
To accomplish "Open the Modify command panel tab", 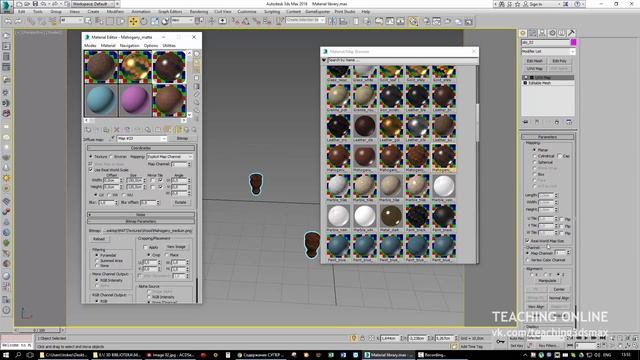I will (533, 33).
